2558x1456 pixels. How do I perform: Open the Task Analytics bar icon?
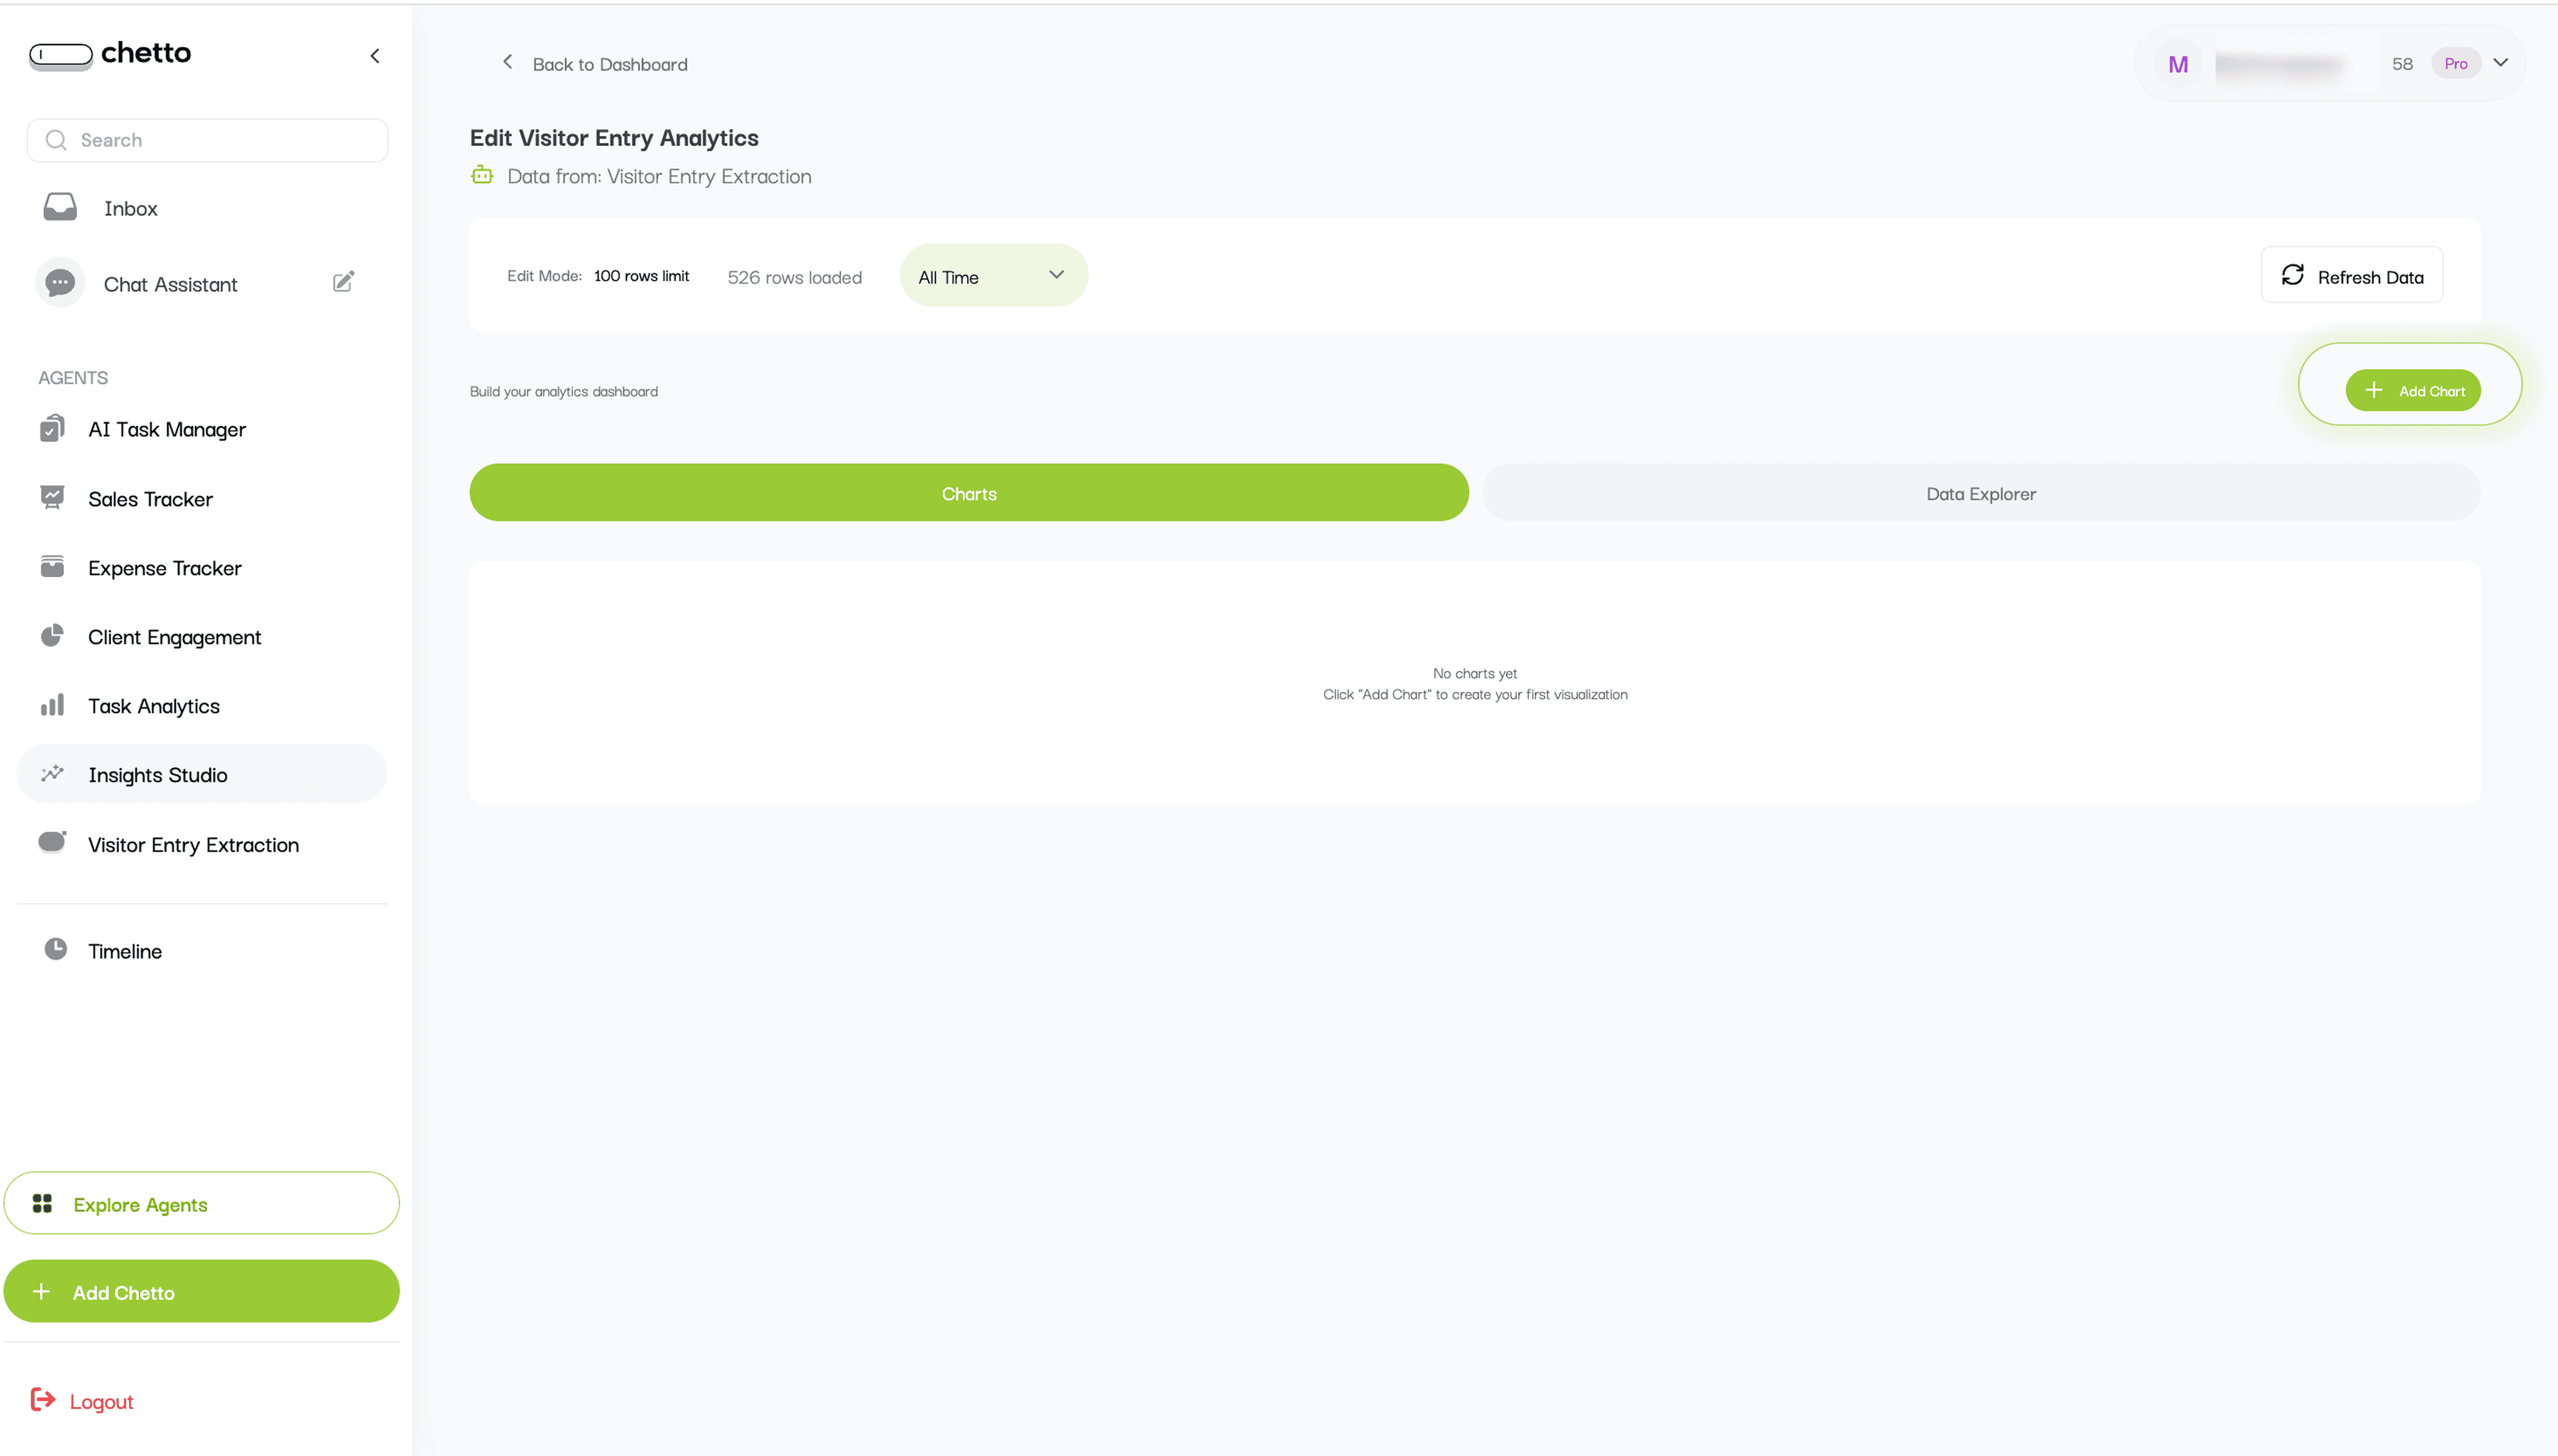[52, 705]
